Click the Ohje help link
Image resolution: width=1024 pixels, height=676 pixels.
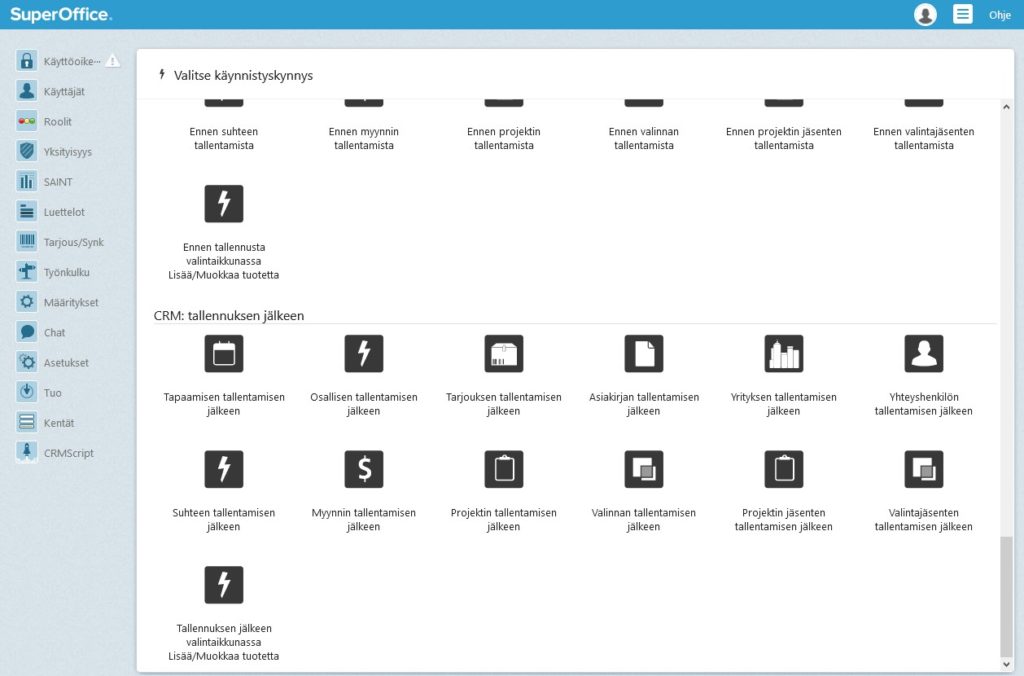pyautogui.click(x=1000, y=15)
